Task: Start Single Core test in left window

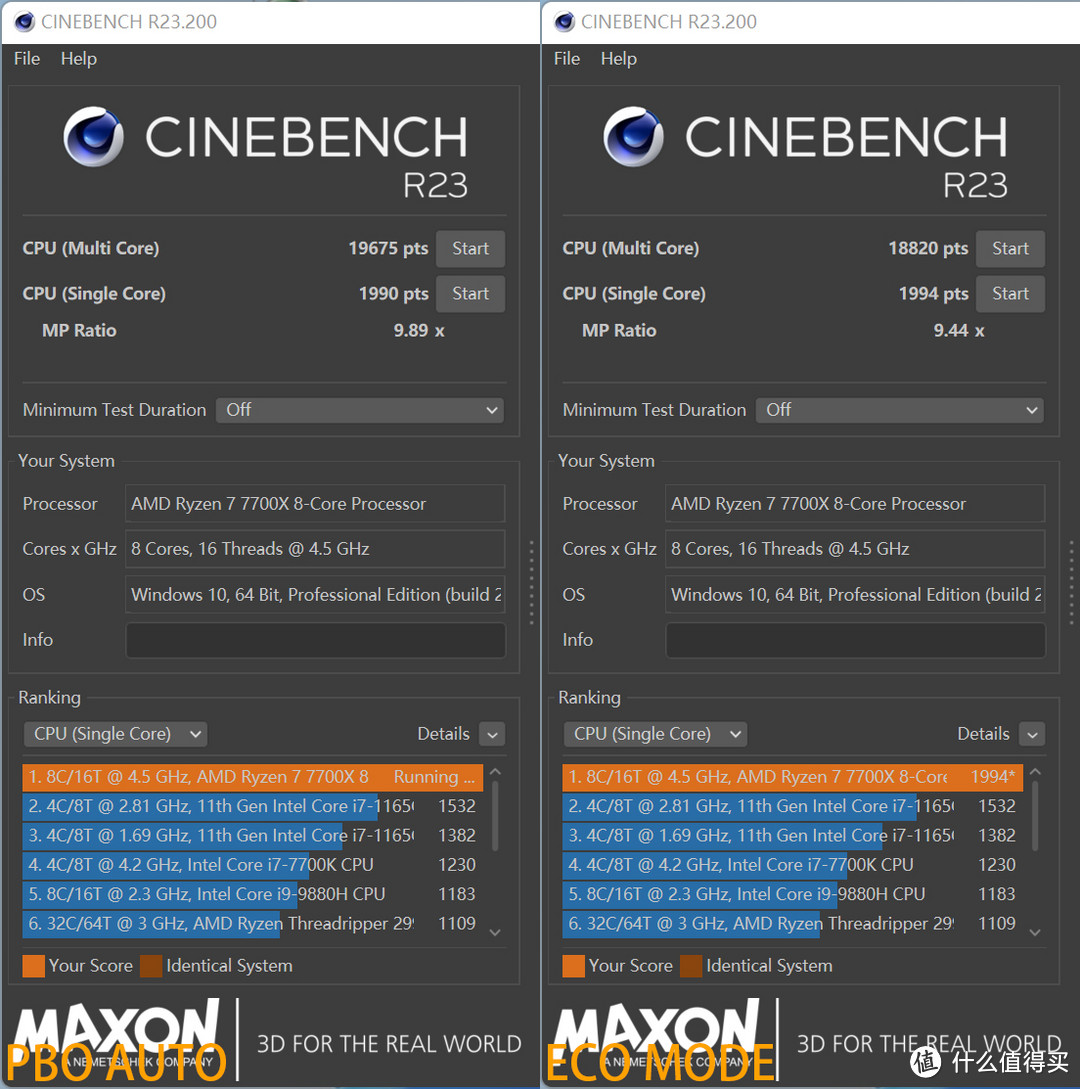Action: point(470,294)
